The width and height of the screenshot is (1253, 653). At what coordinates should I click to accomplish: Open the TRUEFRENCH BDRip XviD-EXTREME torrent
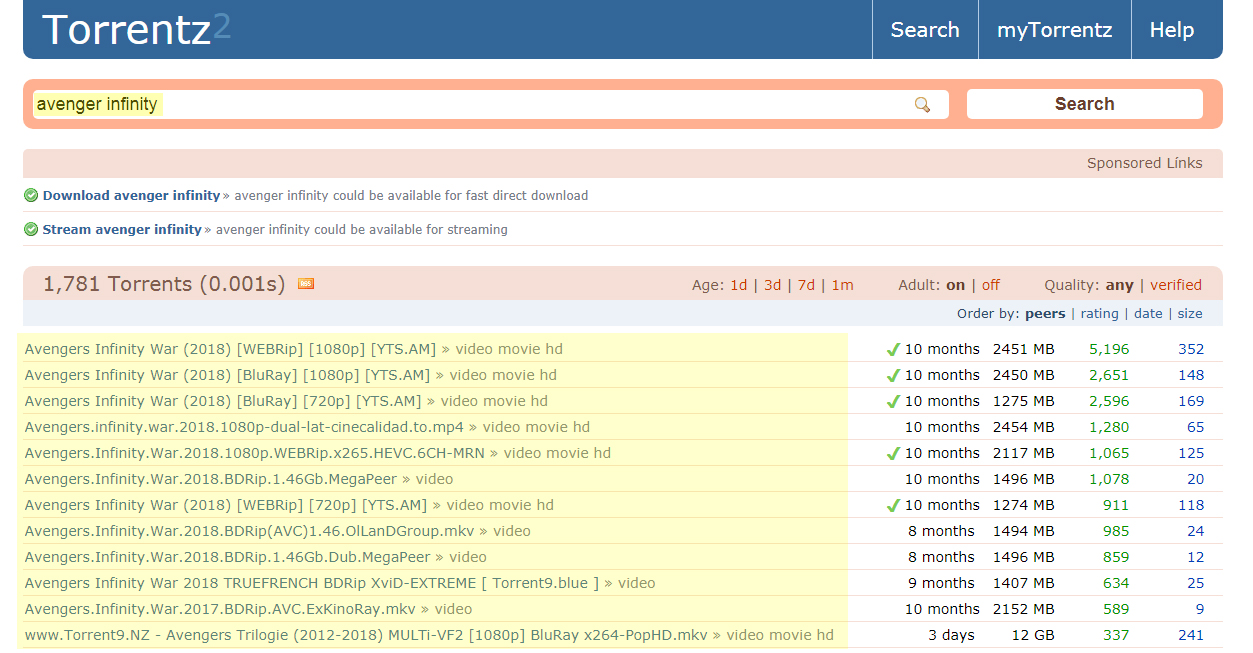point(312,583)
